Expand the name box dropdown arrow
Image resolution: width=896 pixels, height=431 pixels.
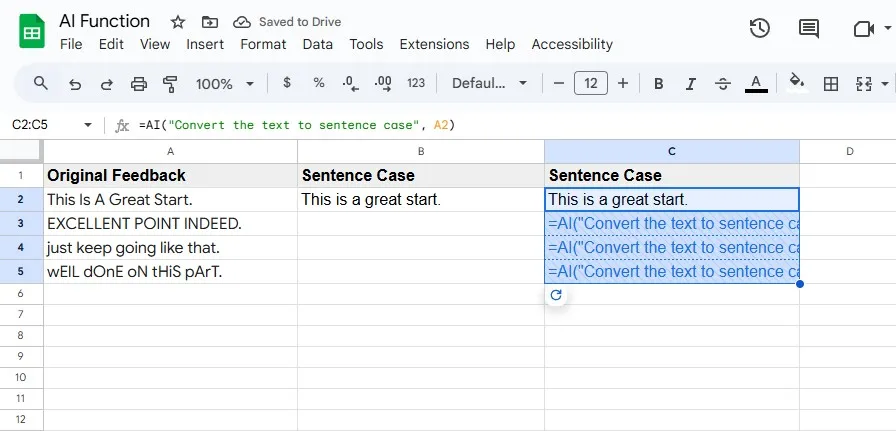[x=88, y=125]
